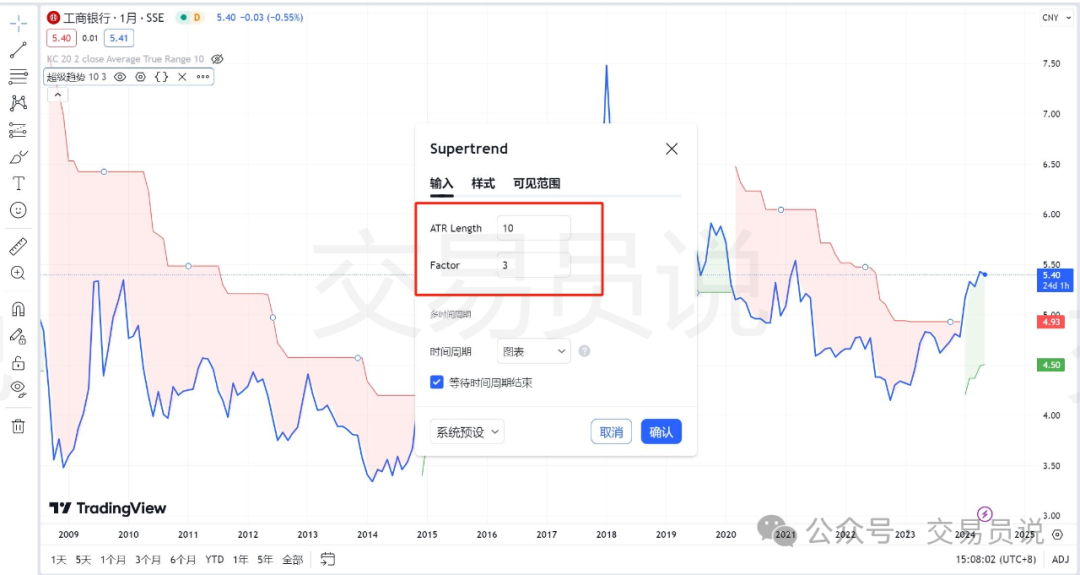Open the go to date calendar icon

click(x=328, y=559)
